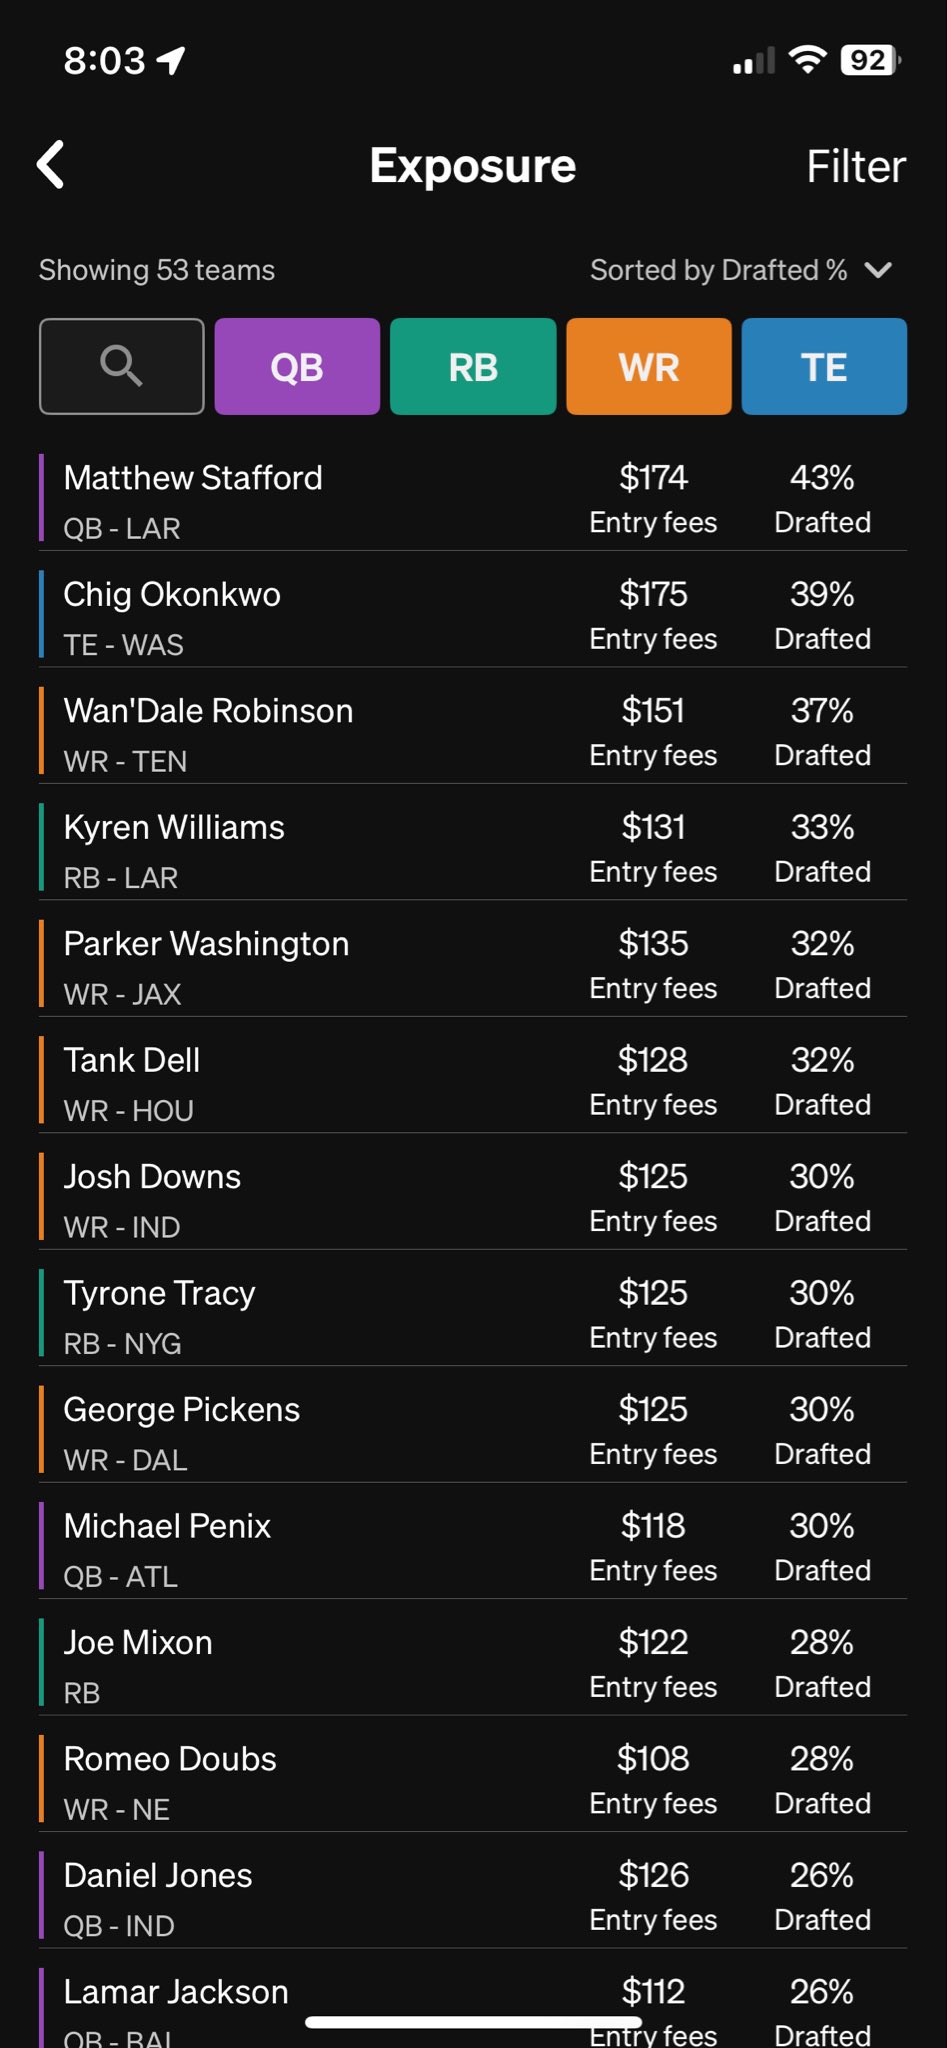Toggle the TE position filter
The width and height of the screenshot is (947, 2048).
coord(824,367)
